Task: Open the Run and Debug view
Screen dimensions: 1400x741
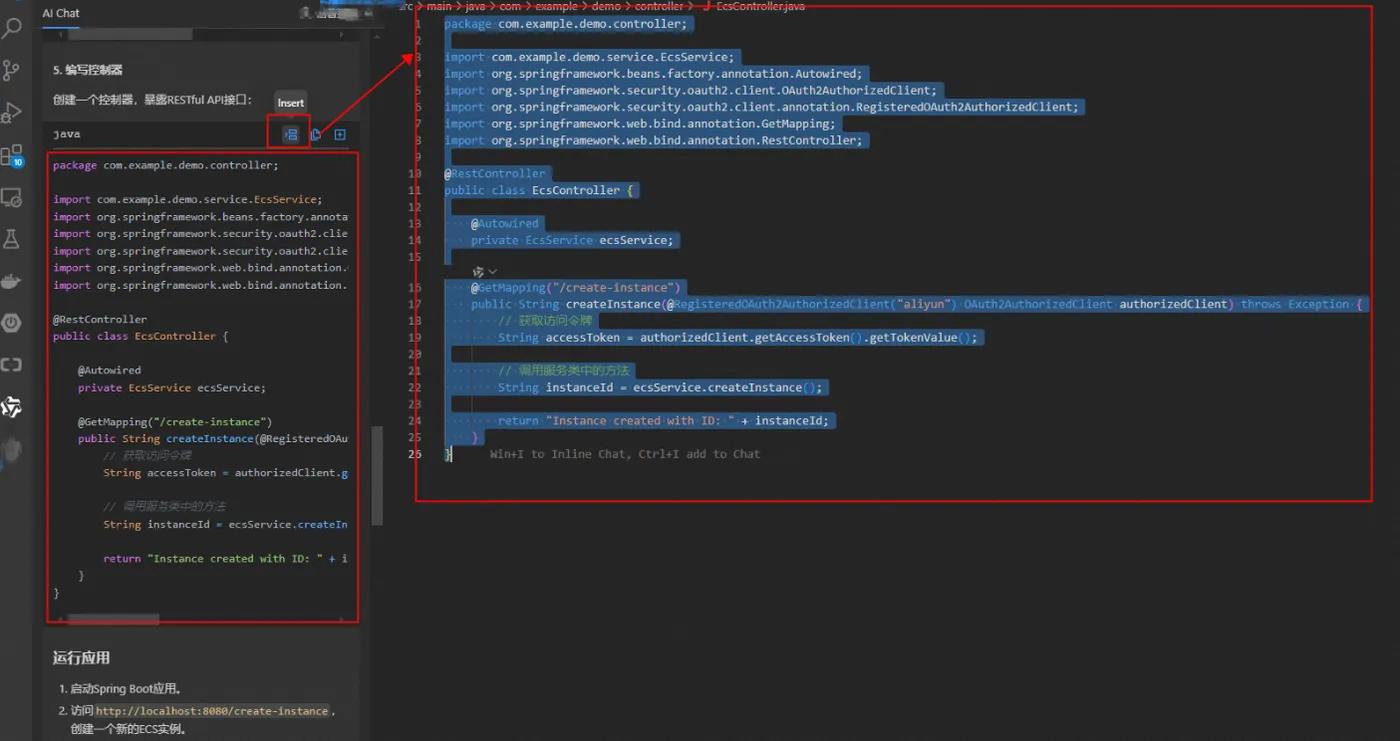Action: 12,112
